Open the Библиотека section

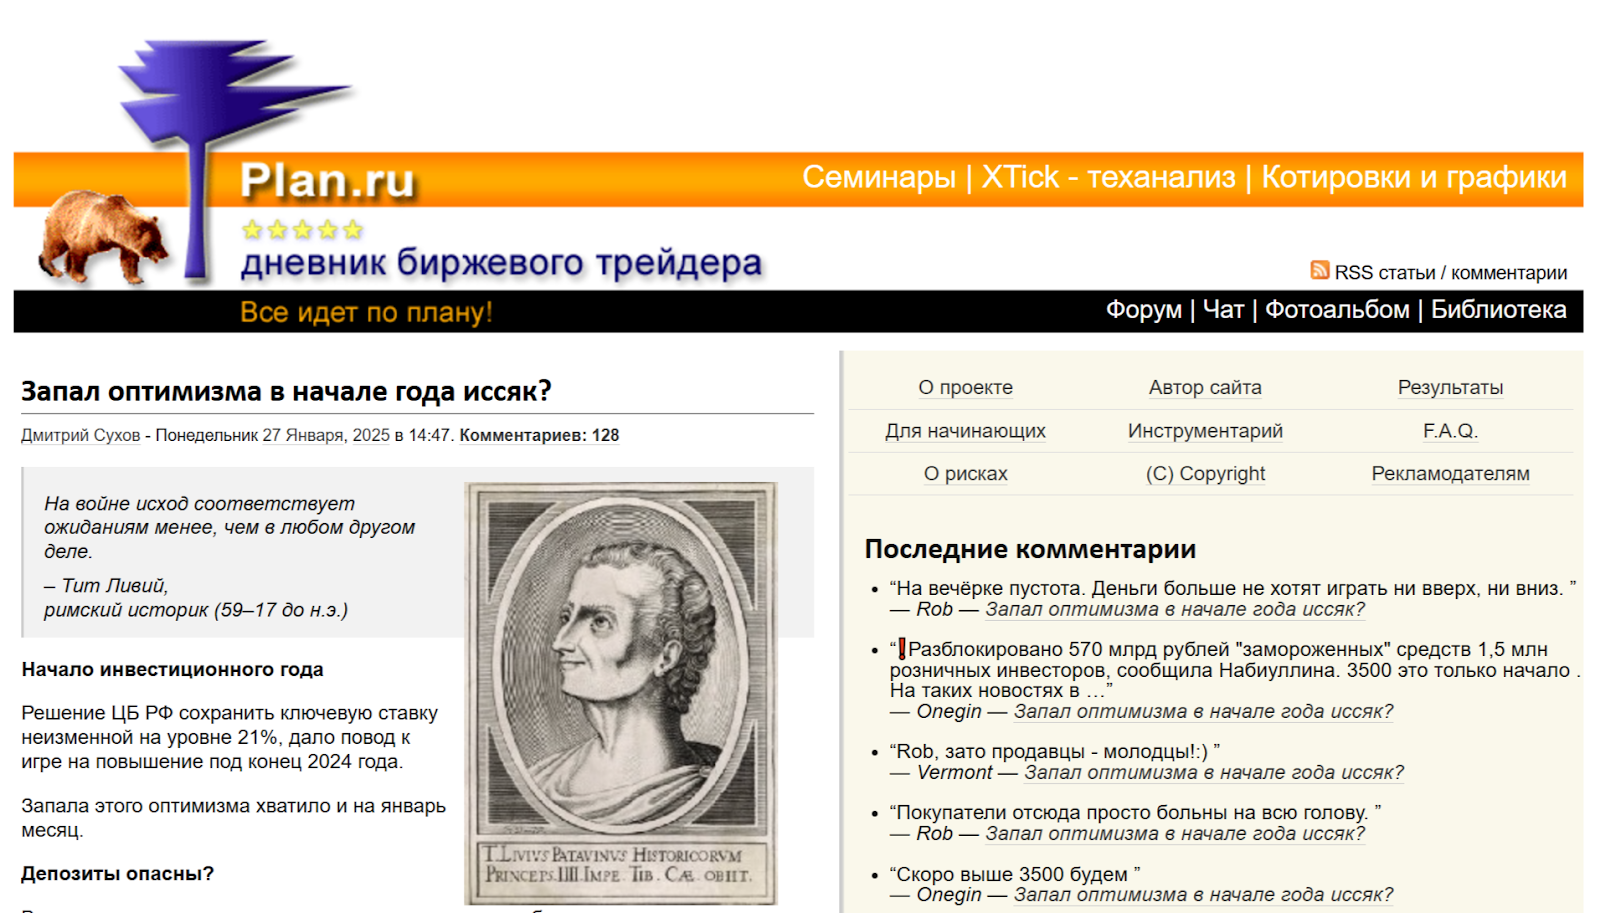tap(1498, 310)
